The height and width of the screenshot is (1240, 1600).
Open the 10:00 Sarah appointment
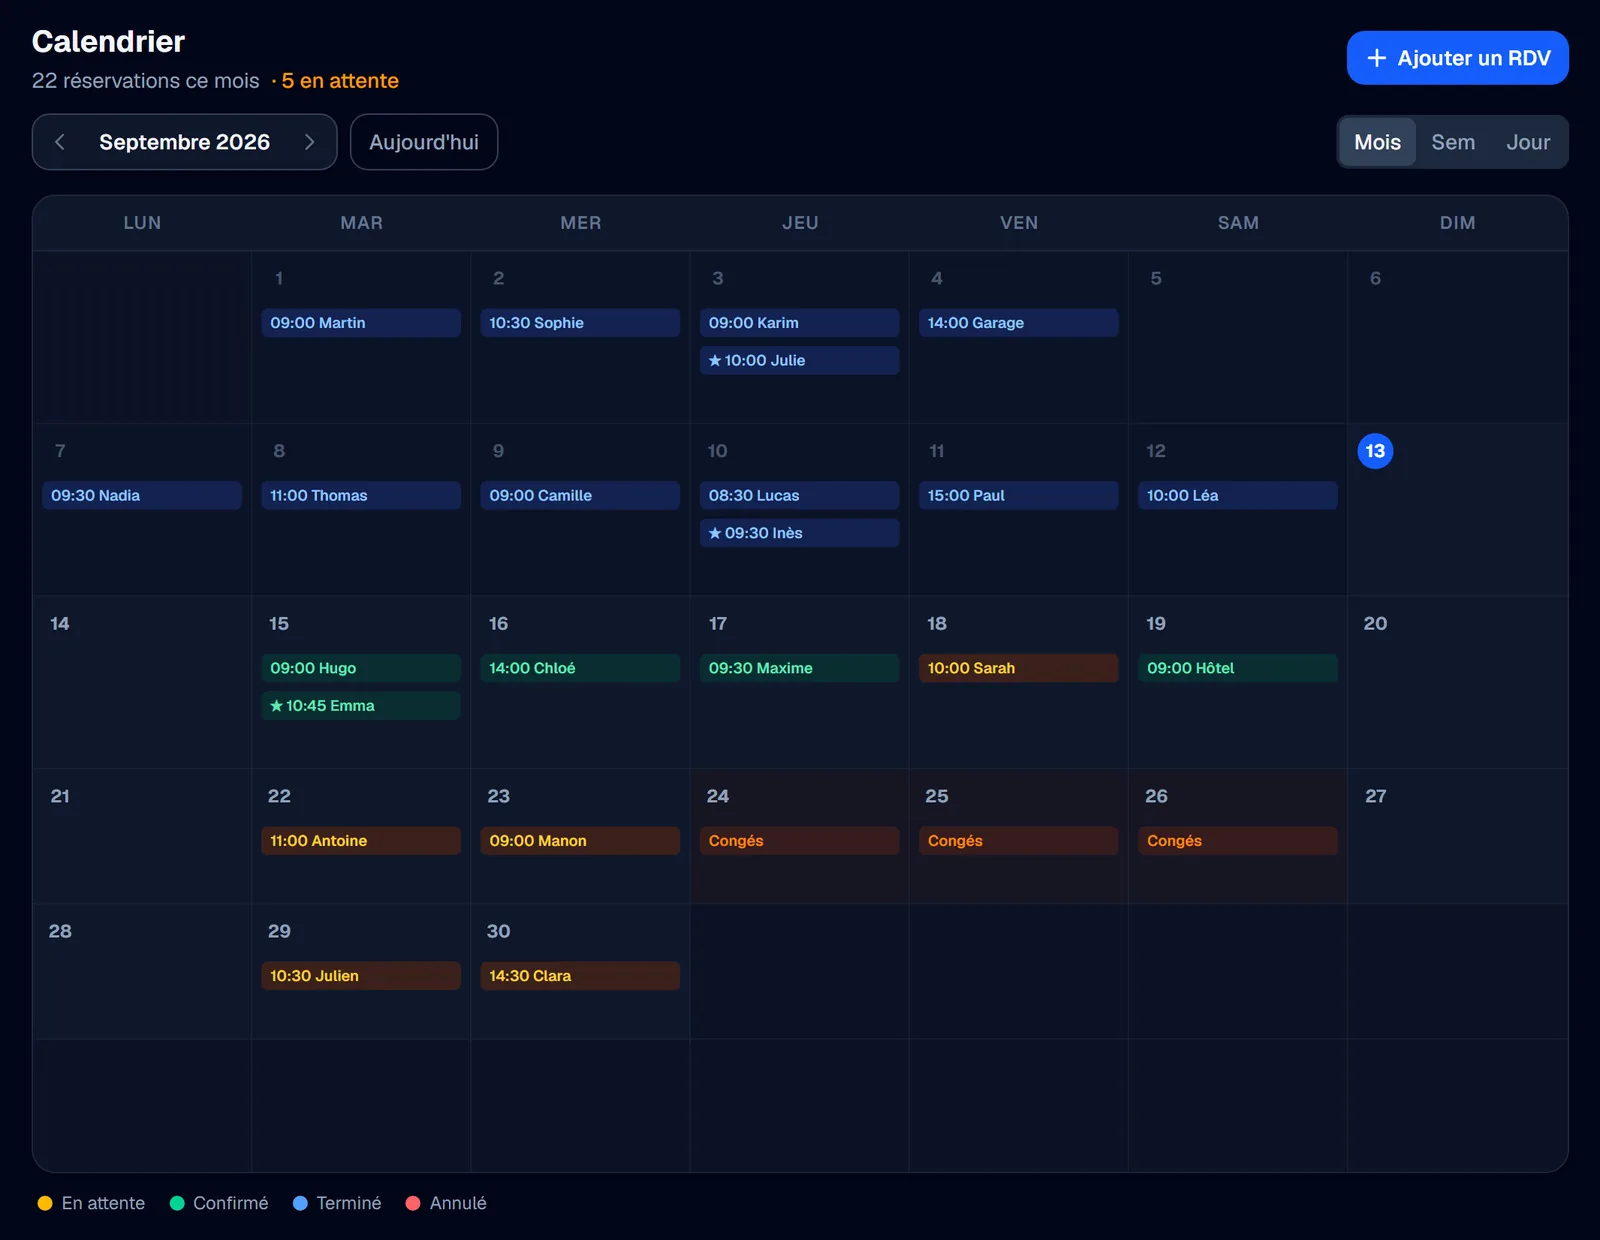(1018, 668)
